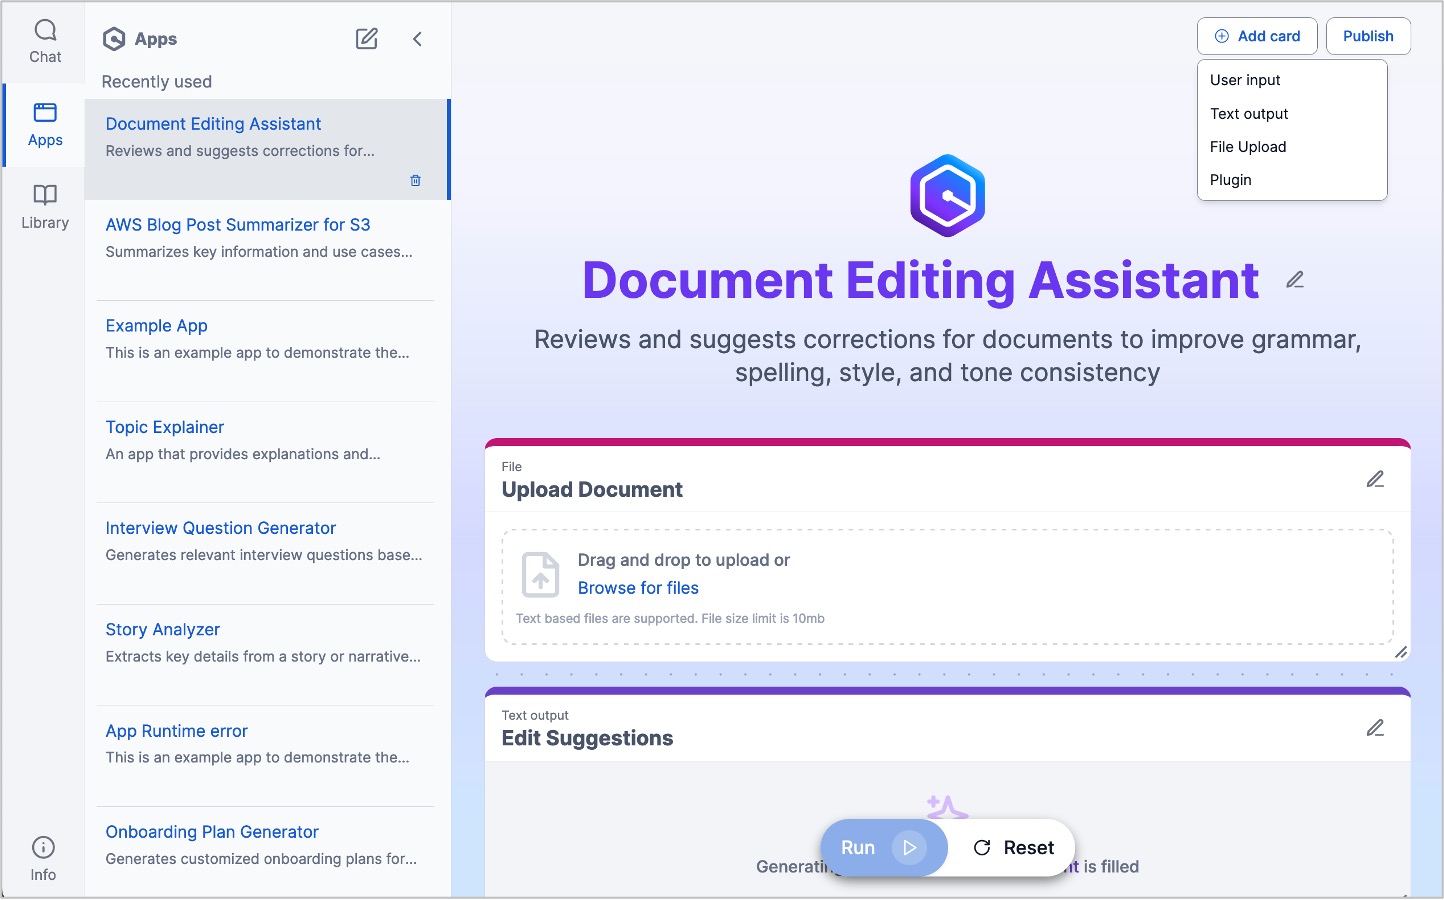Edit the Upload Document card
This screenshot has height=900, width=1444.
coord(1375,480)
